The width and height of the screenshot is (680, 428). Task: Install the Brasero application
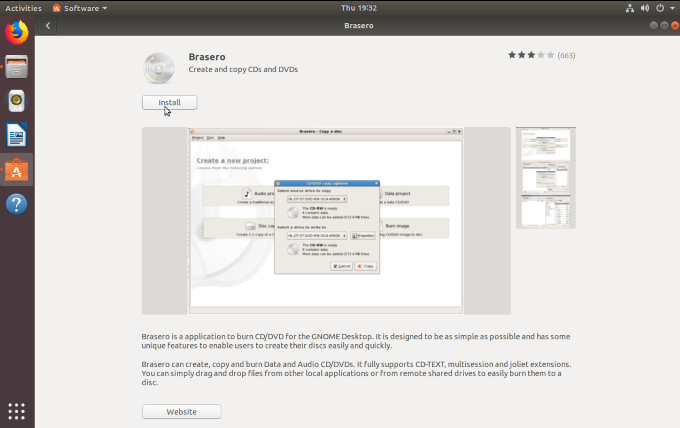tap(170, 102)
